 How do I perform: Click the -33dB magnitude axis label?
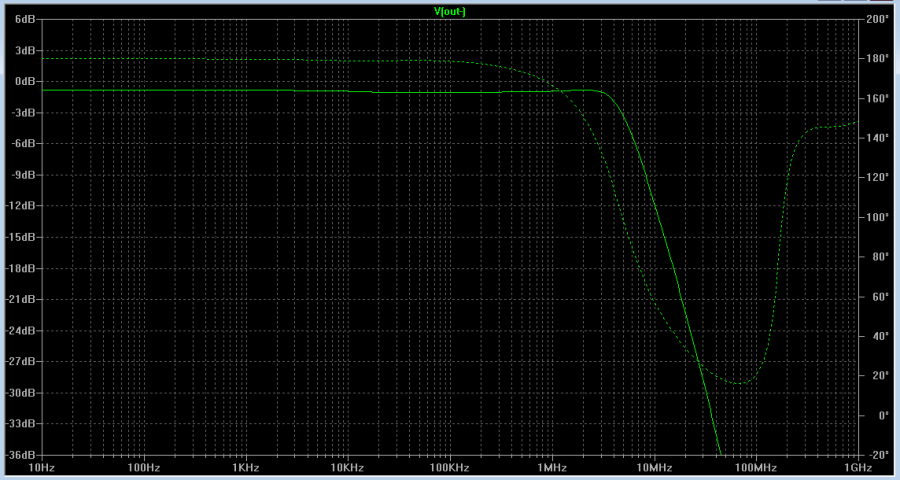click(x=21, y=424)
